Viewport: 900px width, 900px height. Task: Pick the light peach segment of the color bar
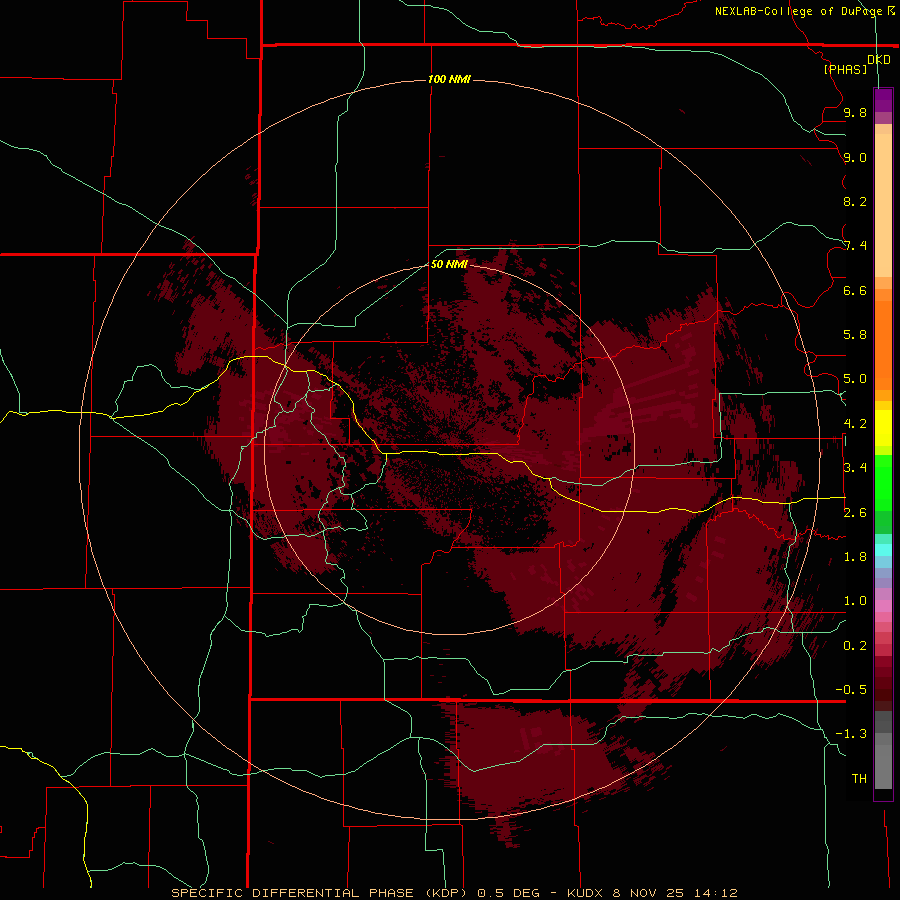point(883,205)
